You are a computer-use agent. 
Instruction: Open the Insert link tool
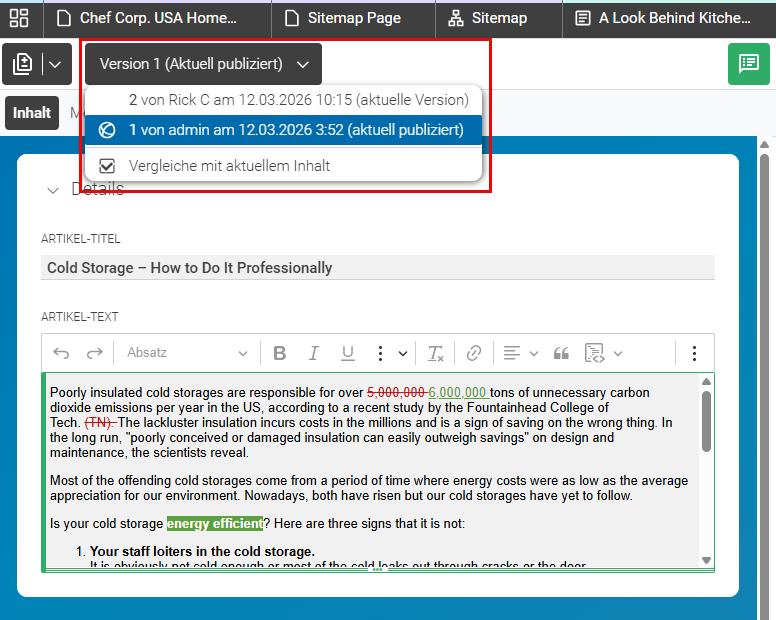[x=474, y=353]
